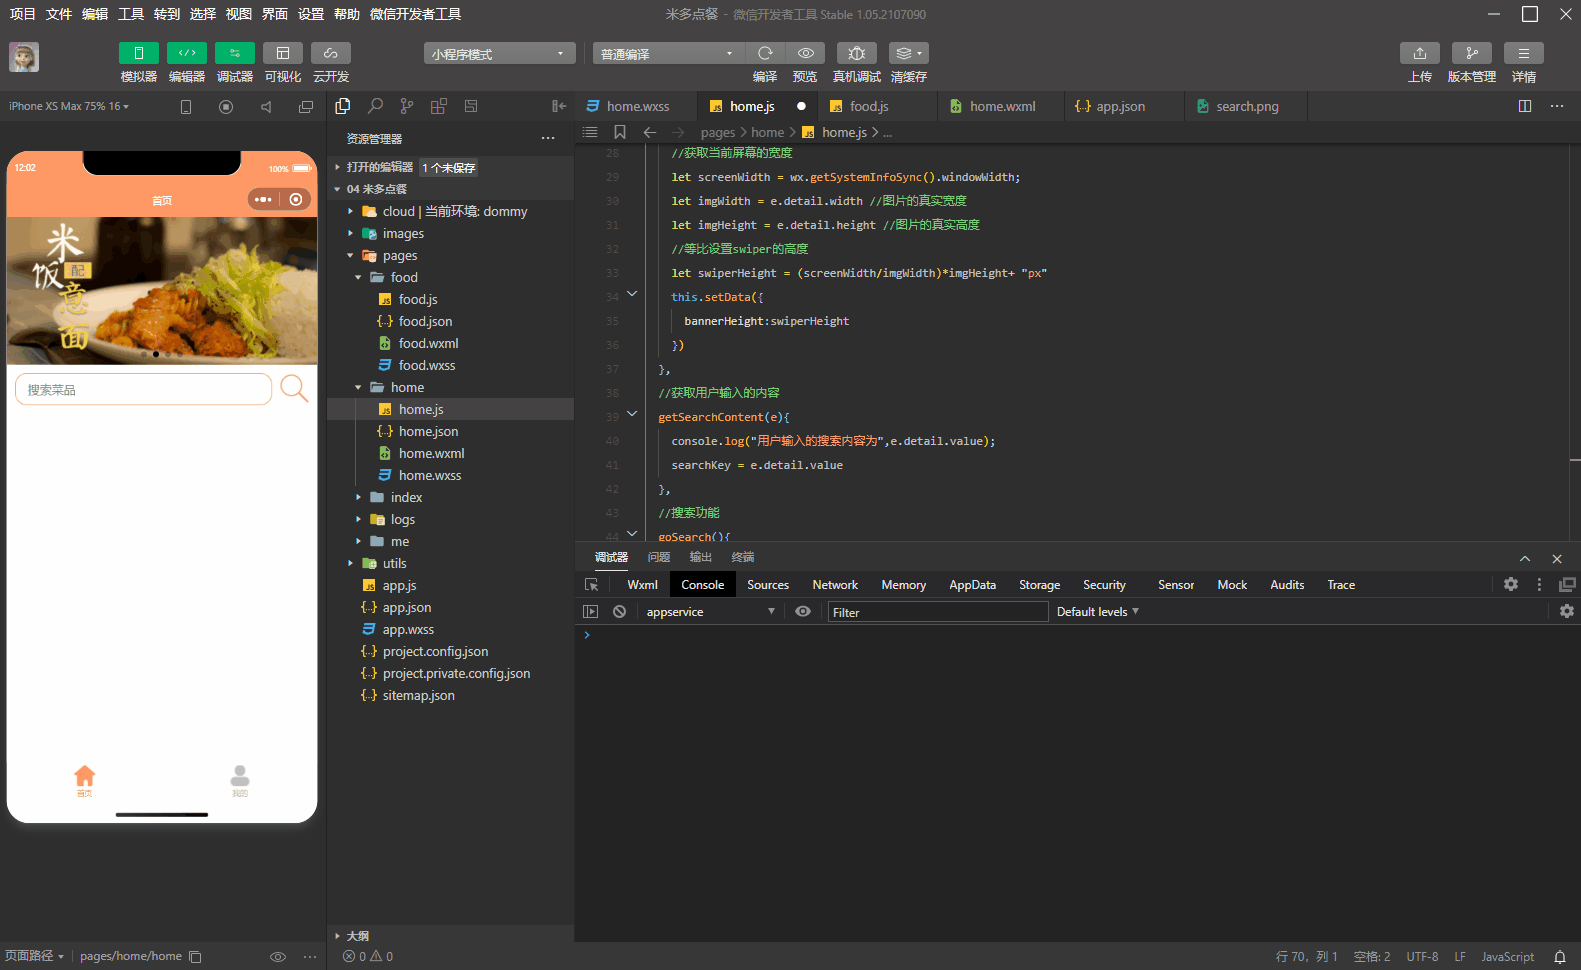
Task: Open the 微信开发者工具 menu
Action: click(415, 14)
